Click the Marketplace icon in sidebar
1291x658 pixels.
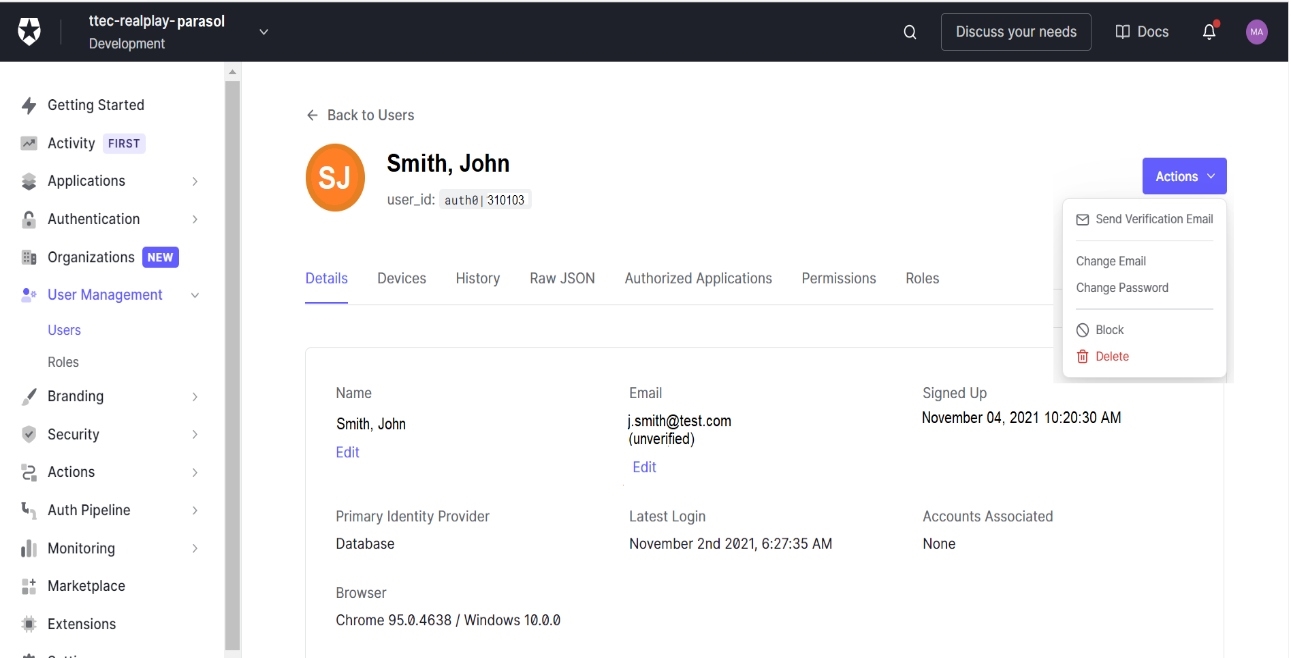tap(29, 587)
